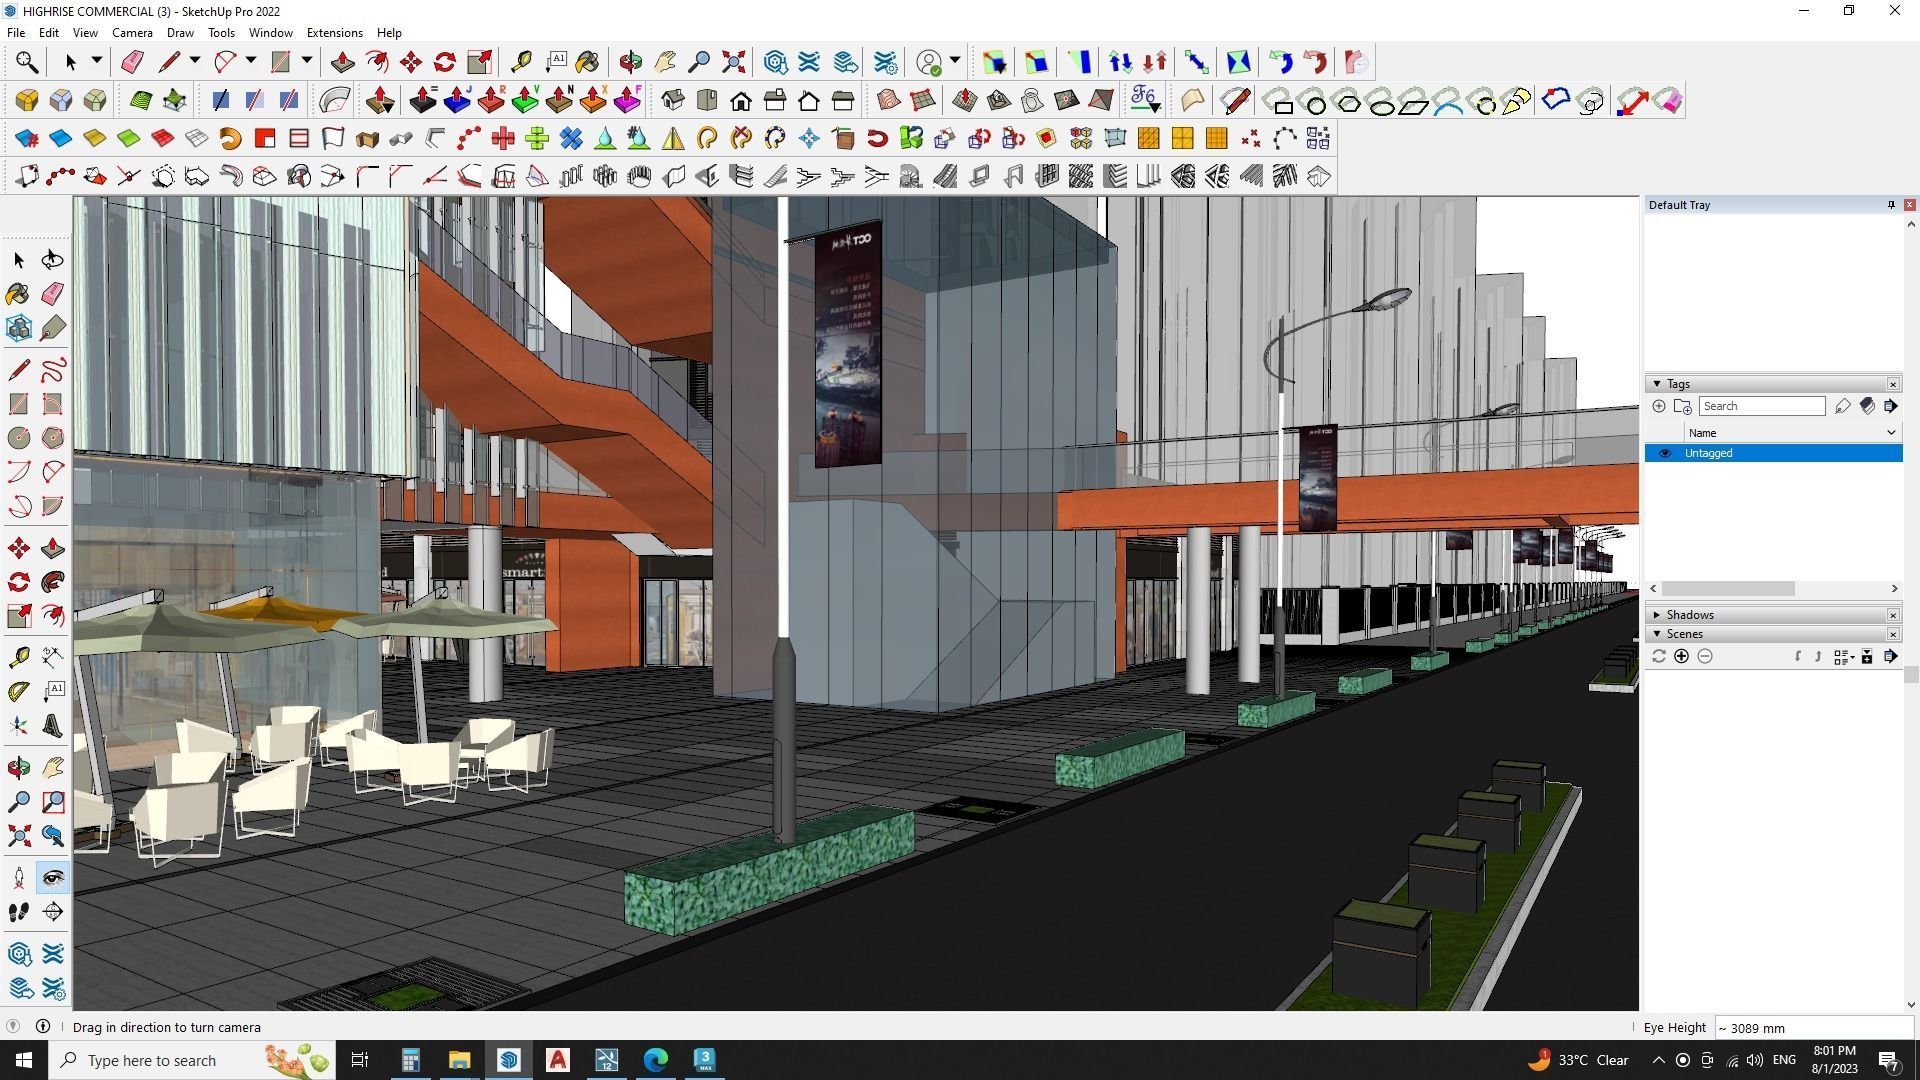Image resolution: width=1920 pixels, height=1080 pixels.
Task: Open the Line tool dropdown arrow
Action: (x=195, y=61)
